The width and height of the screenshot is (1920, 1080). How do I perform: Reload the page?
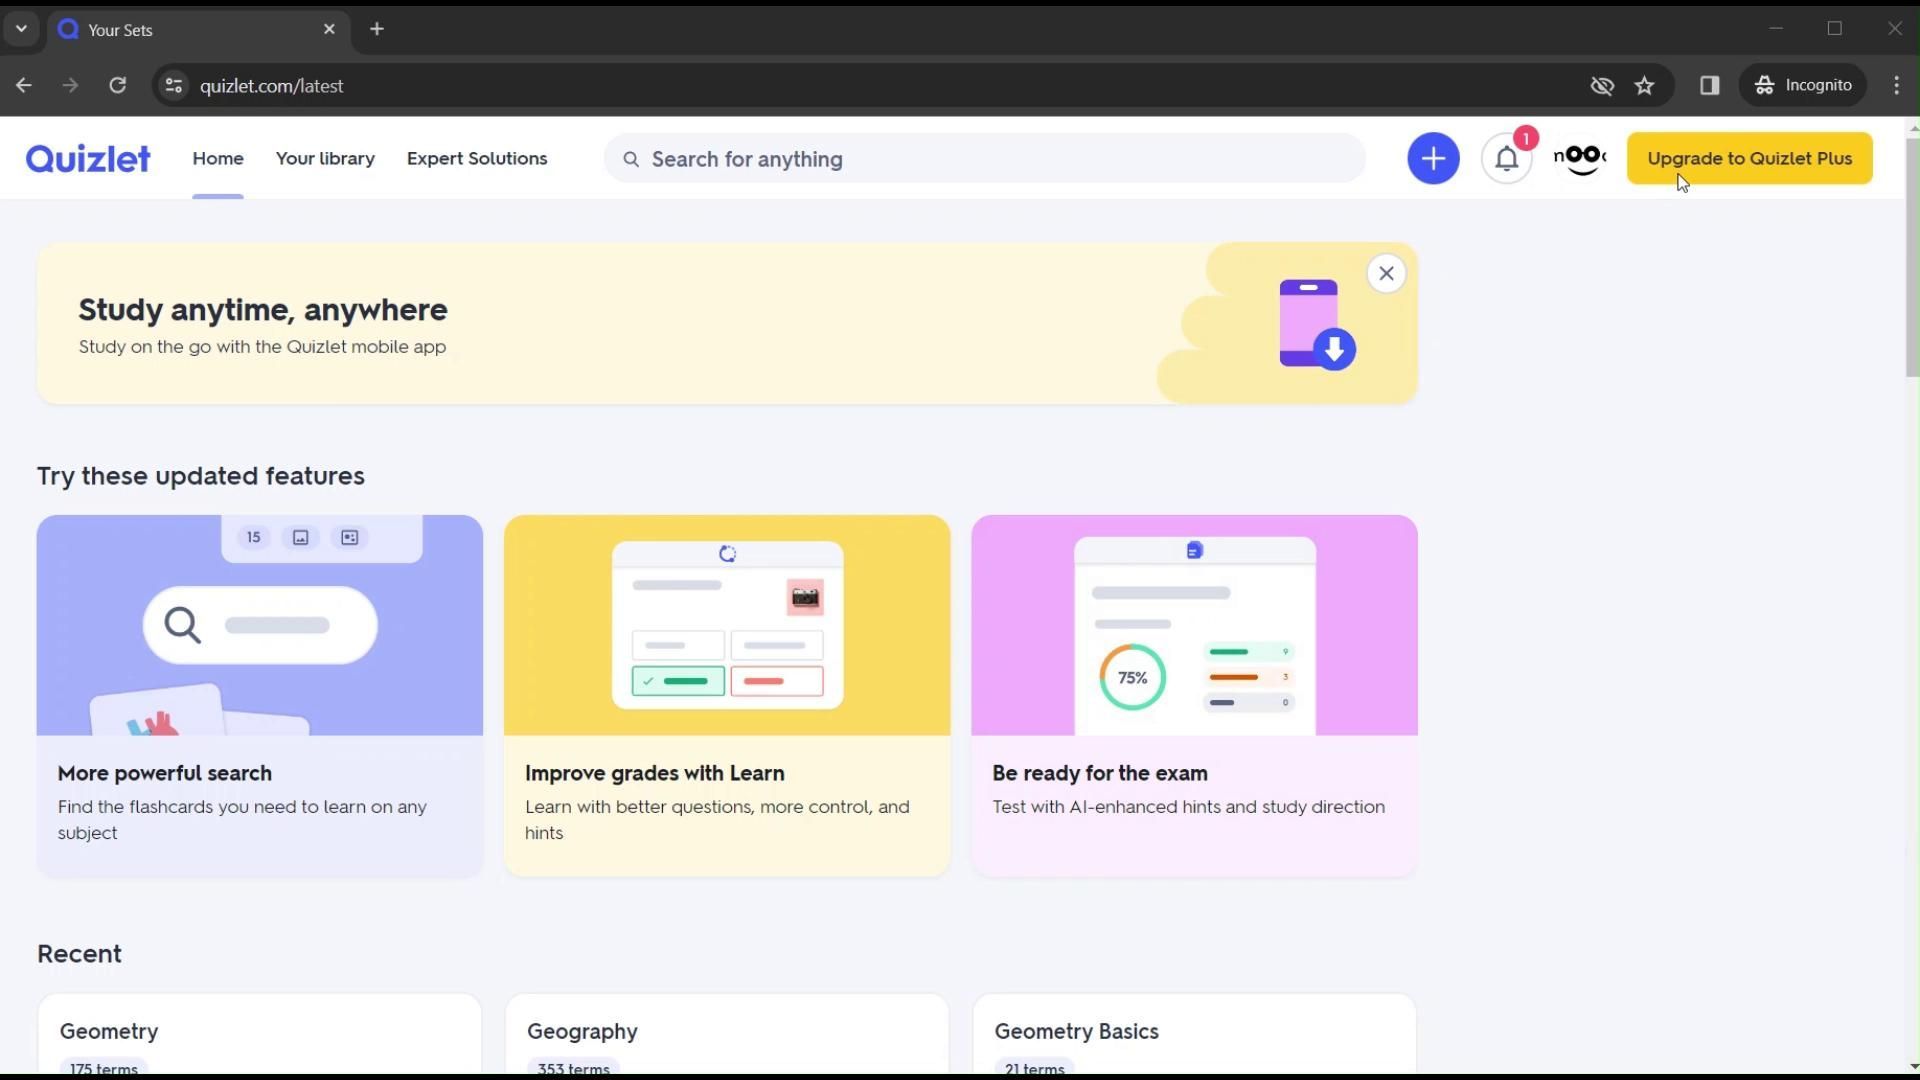118,86
